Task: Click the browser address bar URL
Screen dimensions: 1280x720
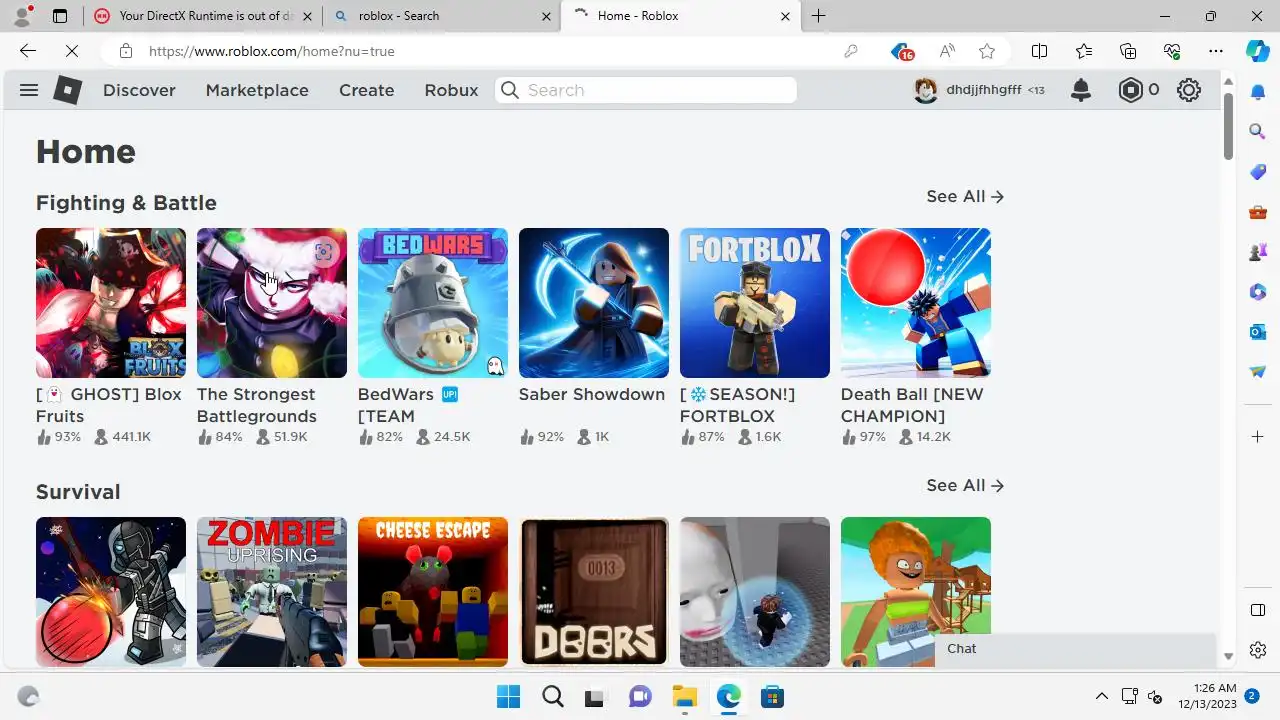Action: click(x=271, y=51)
